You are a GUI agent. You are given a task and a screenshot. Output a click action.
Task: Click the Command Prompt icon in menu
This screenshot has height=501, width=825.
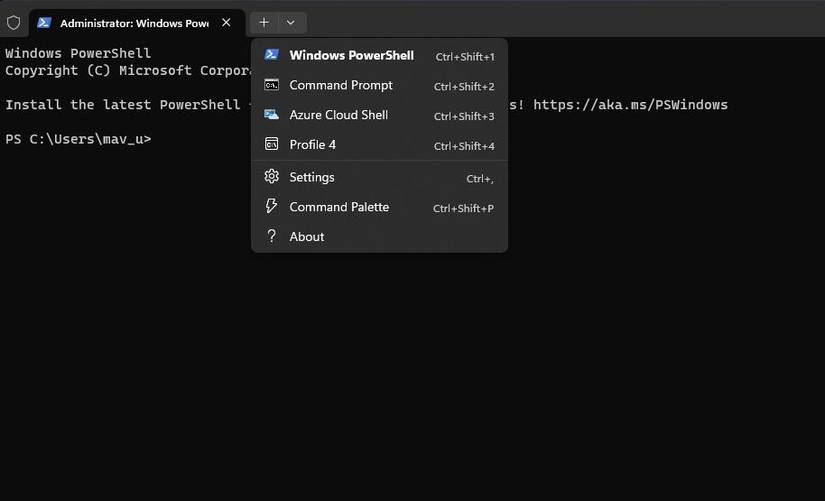coord(271,85)
